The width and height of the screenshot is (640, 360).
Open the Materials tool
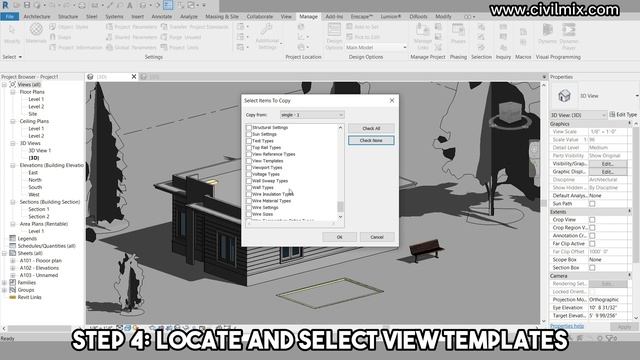[36, 33]
